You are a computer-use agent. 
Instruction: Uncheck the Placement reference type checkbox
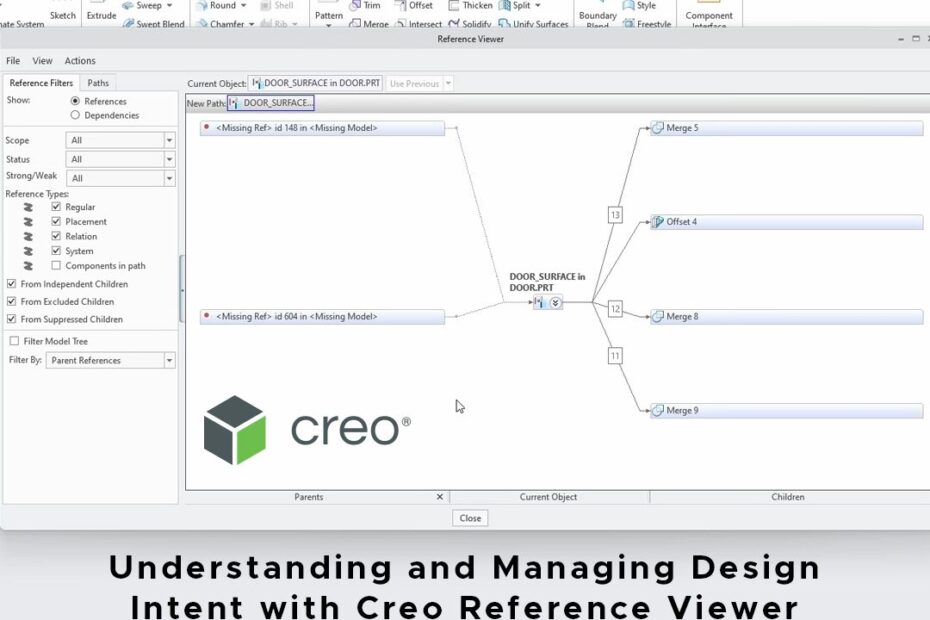coord(56,221)
